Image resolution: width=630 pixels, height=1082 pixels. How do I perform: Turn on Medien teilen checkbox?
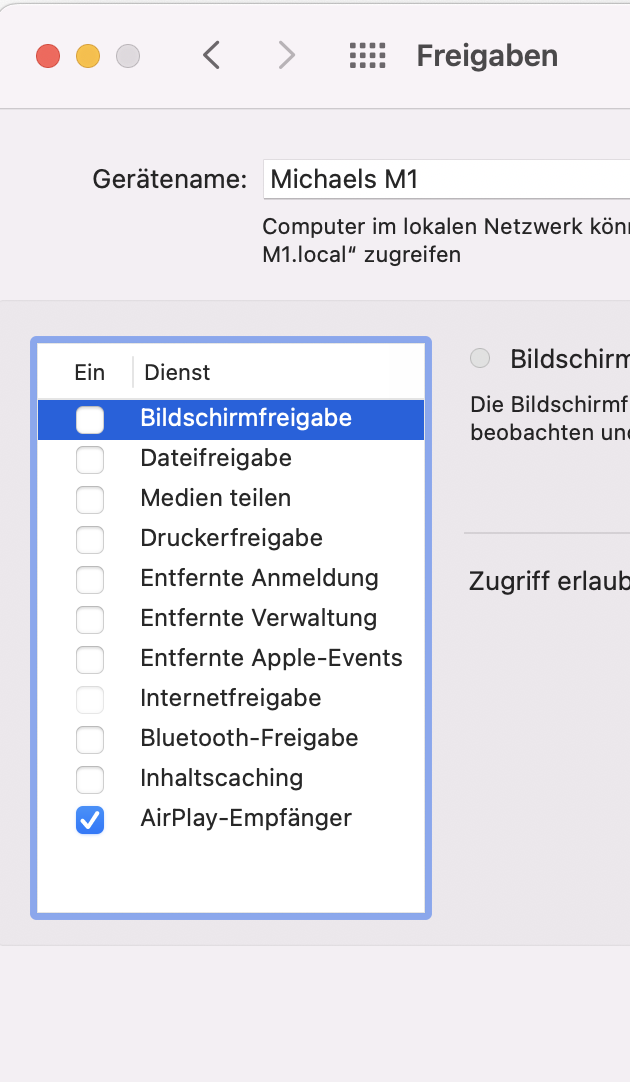(90, 500)
